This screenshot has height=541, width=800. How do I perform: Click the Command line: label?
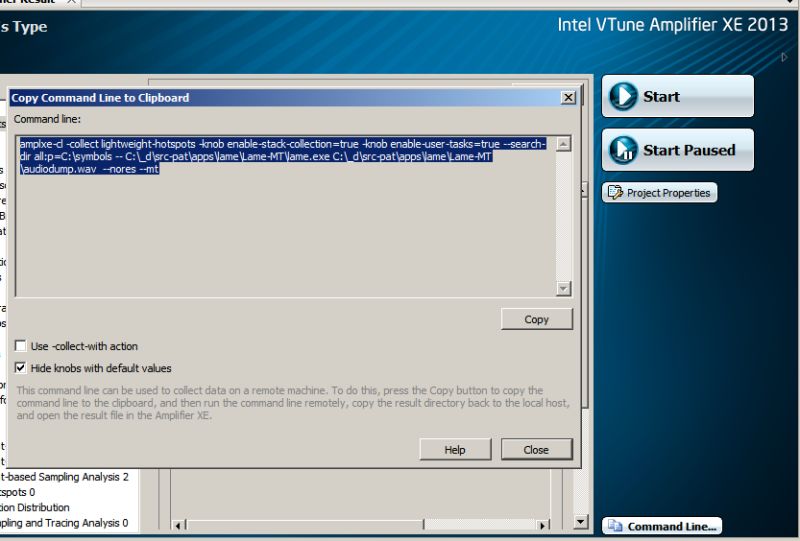point(47,119)
